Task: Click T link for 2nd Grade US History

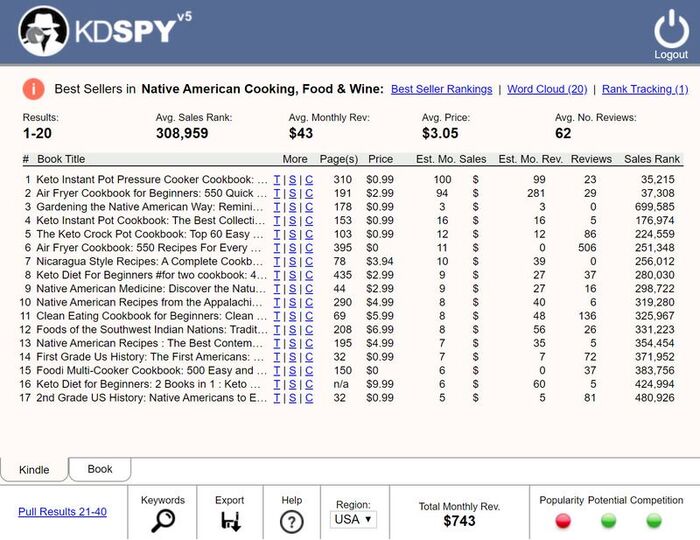Action: 277,398
